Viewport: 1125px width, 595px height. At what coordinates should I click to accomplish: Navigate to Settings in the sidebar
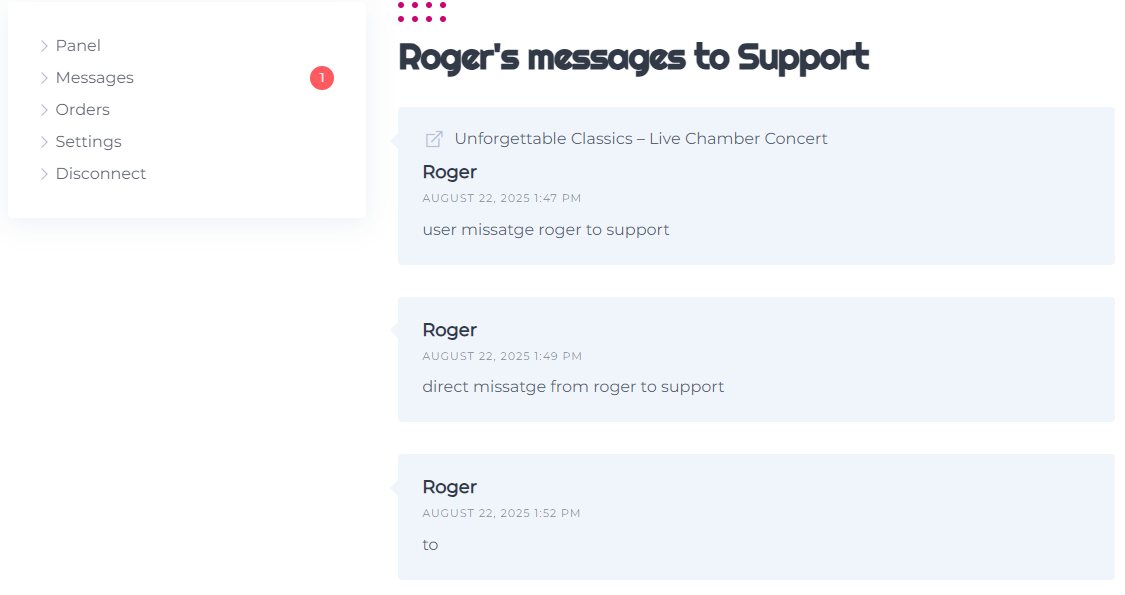[88, 142]
